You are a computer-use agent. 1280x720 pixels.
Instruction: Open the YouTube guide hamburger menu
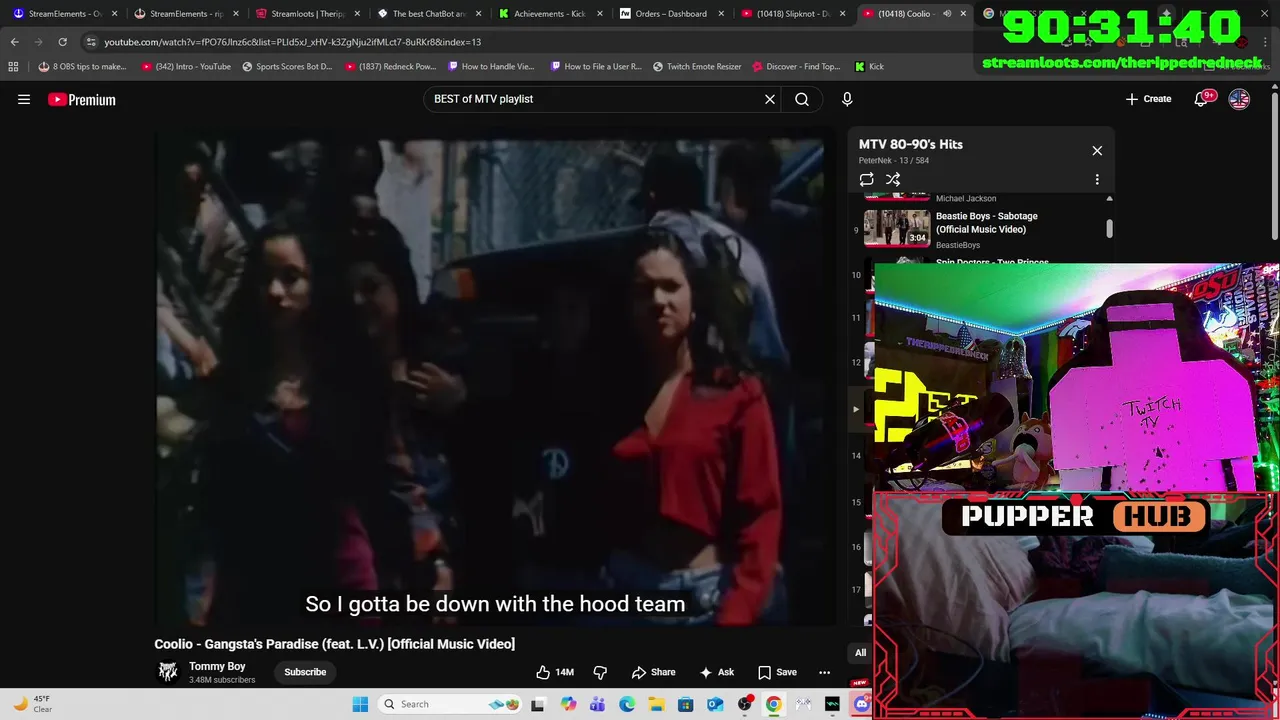click(24, 99)
